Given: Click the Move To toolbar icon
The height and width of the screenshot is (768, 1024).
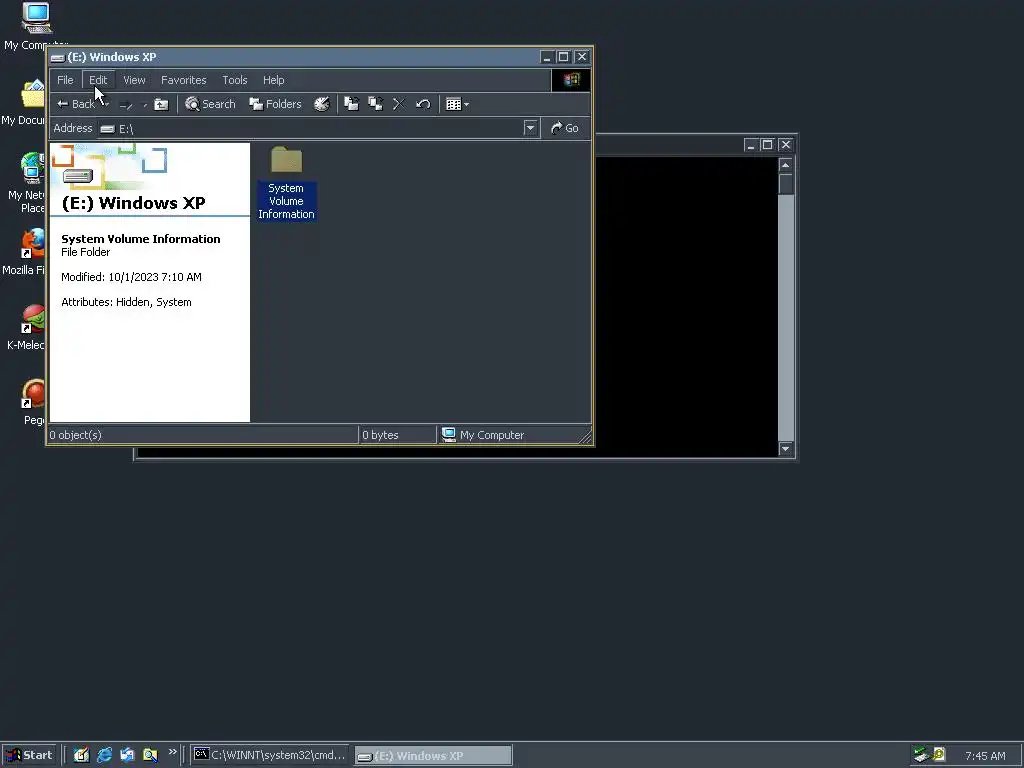Looking at the screenshot, I should point(351,104).
